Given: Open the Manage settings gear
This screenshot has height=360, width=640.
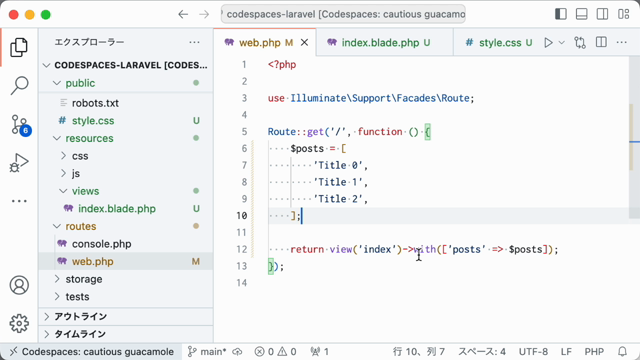Looking at the screenshot, I should [19, 323].
